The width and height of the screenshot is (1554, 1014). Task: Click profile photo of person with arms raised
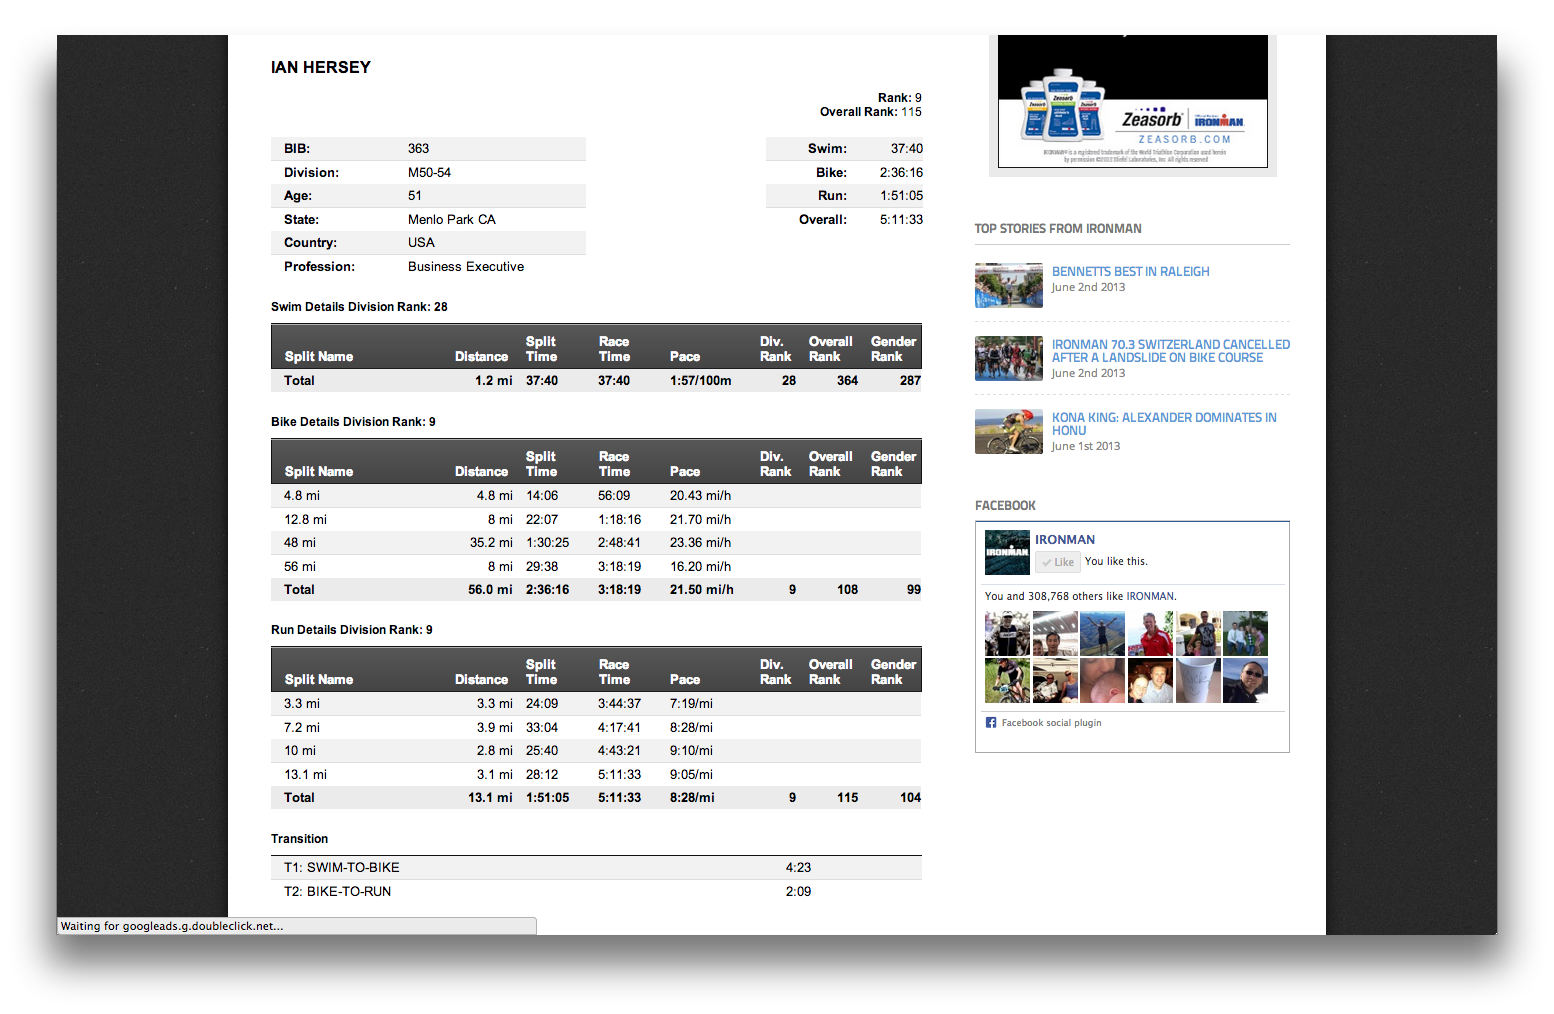point(1102,634)
